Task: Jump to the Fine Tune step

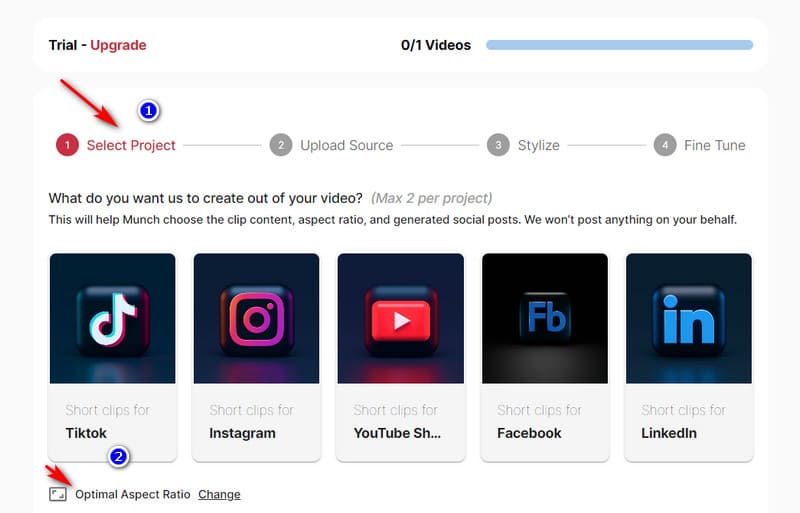Action: click(714, 145)
